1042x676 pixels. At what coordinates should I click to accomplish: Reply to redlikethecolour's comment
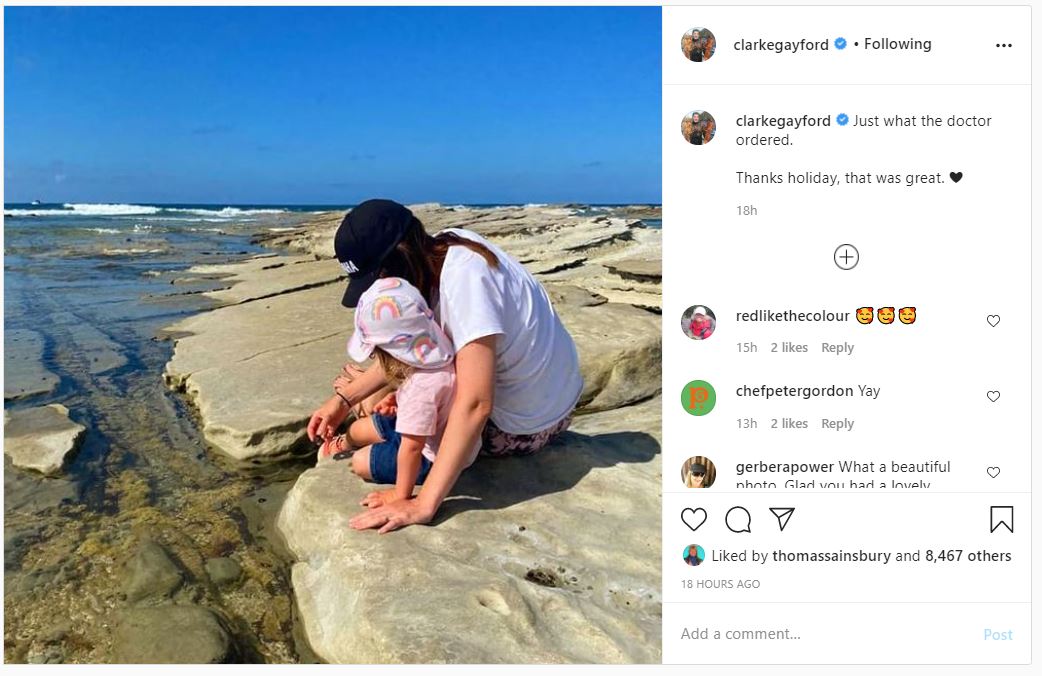pos(837,348)
